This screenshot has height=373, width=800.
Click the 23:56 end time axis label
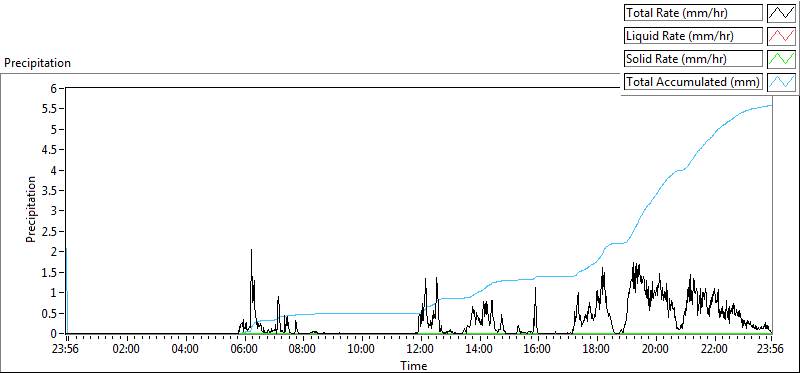(771, 350)
